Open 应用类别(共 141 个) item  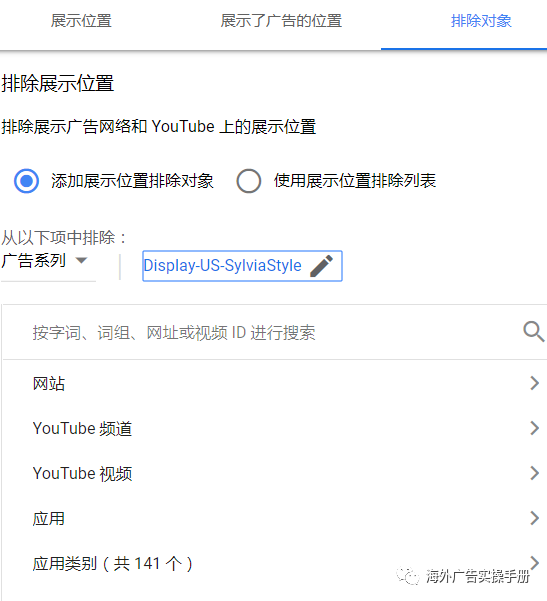coord(275,563)
